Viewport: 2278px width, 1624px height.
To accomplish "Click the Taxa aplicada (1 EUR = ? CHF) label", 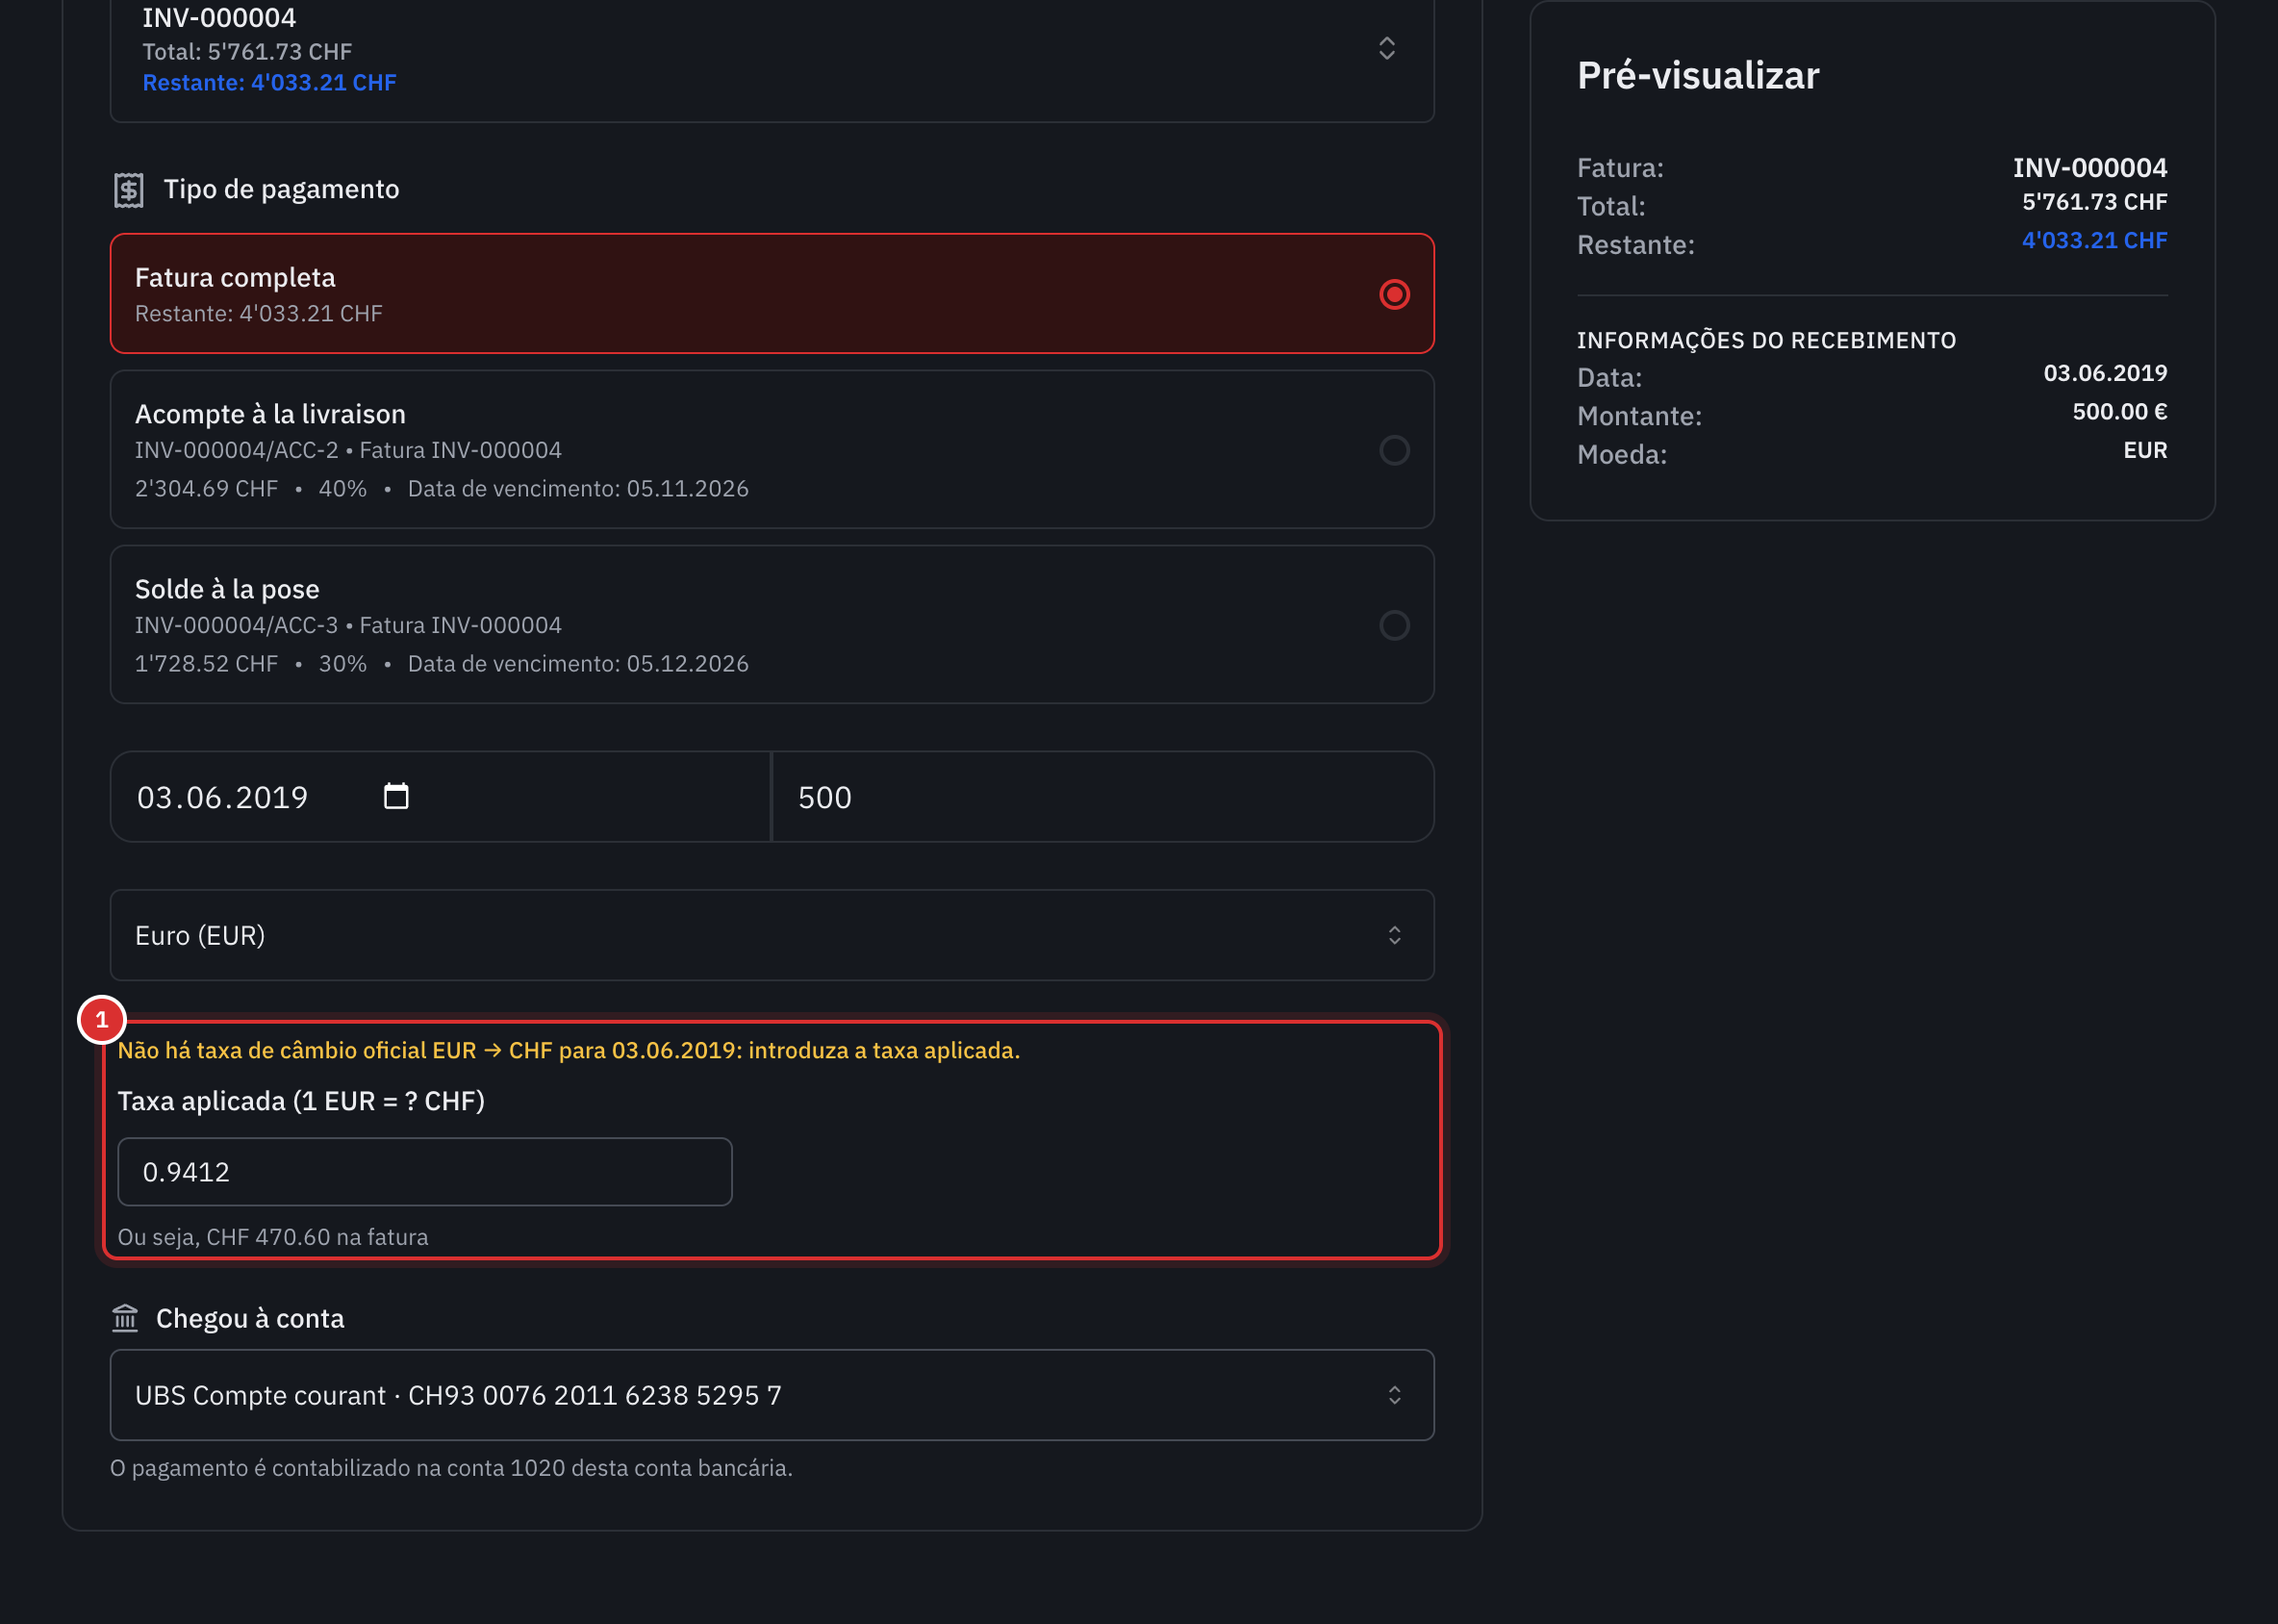I will click(x=301, y=1101).
